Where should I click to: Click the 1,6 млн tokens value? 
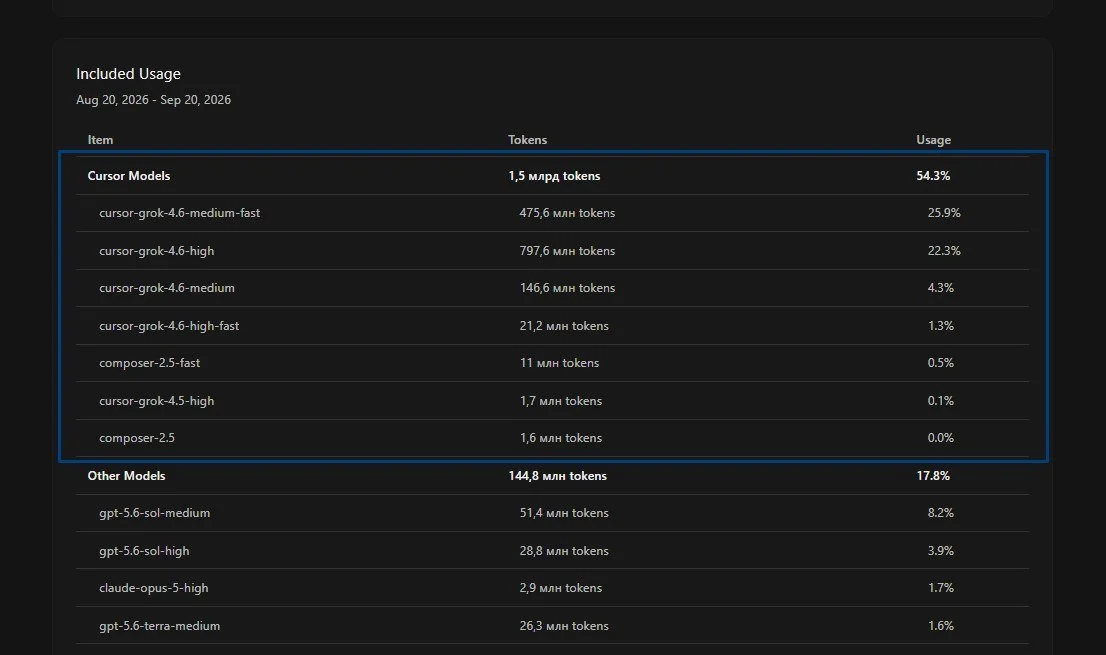pyautogui.click(x=561, y=438)
